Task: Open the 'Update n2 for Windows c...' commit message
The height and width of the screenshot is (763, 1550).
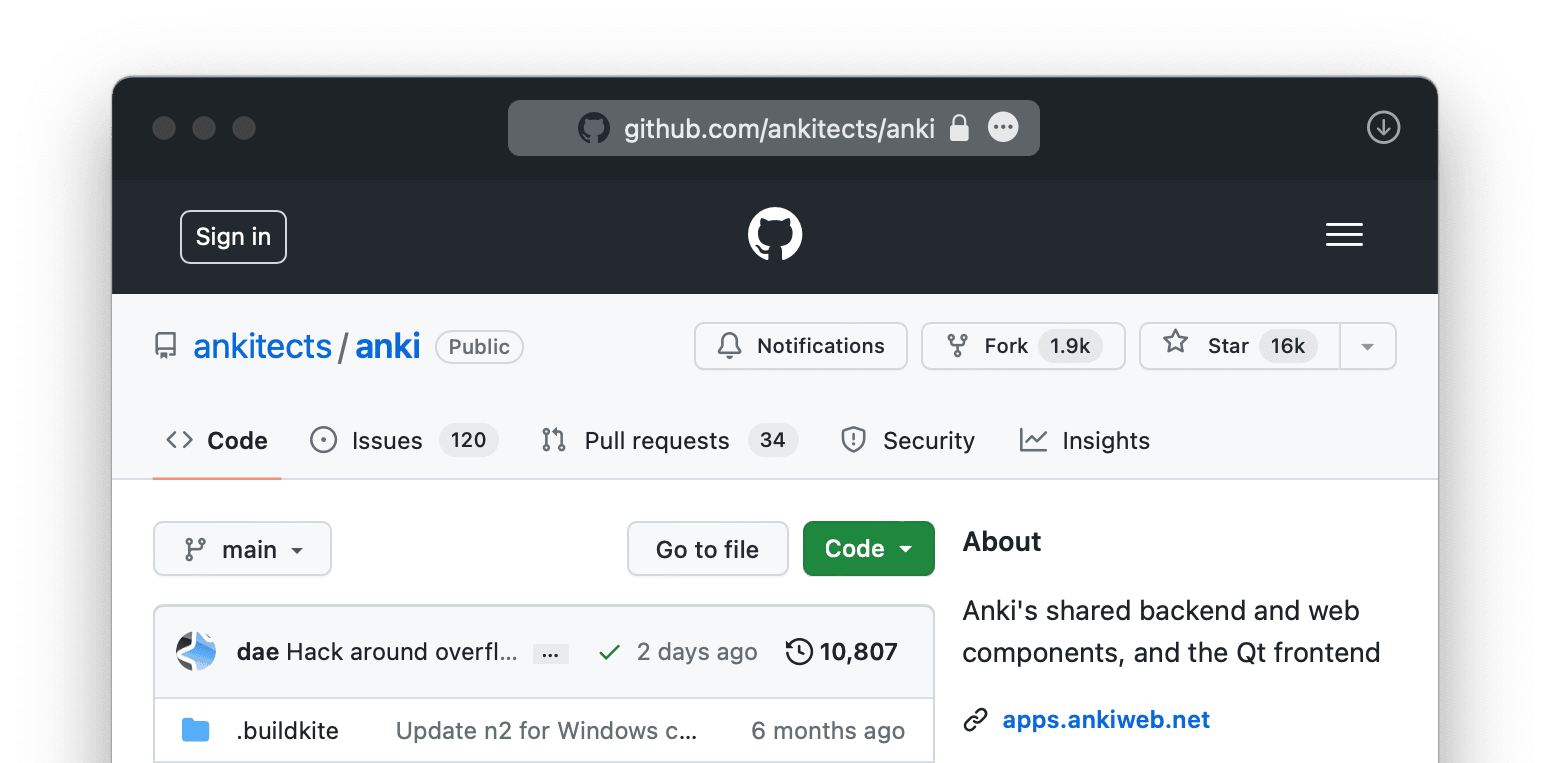Action: point(547,731)
